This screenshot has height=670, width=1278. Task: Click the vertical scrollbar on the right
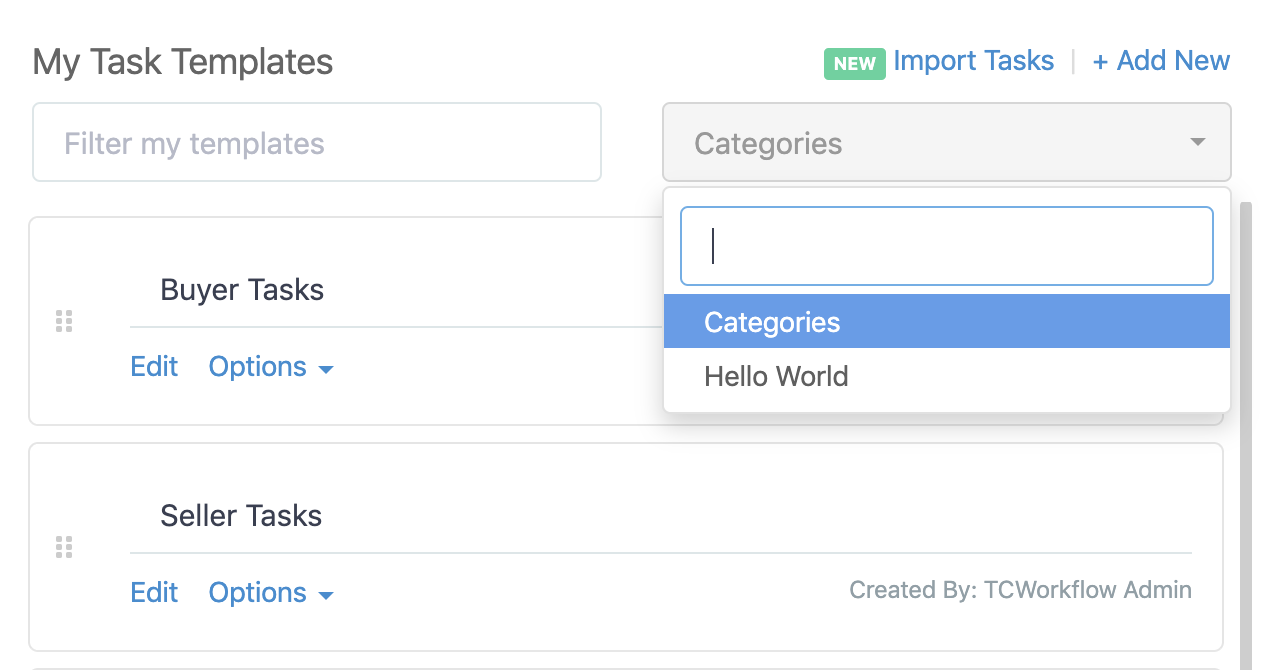click(x=1245, y=435)
